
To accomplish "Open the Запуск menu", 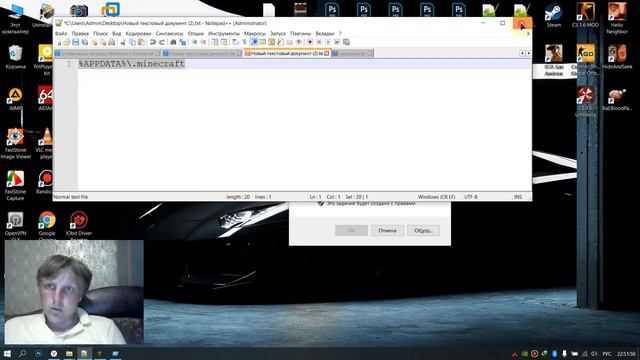I will tap(278, 33).
